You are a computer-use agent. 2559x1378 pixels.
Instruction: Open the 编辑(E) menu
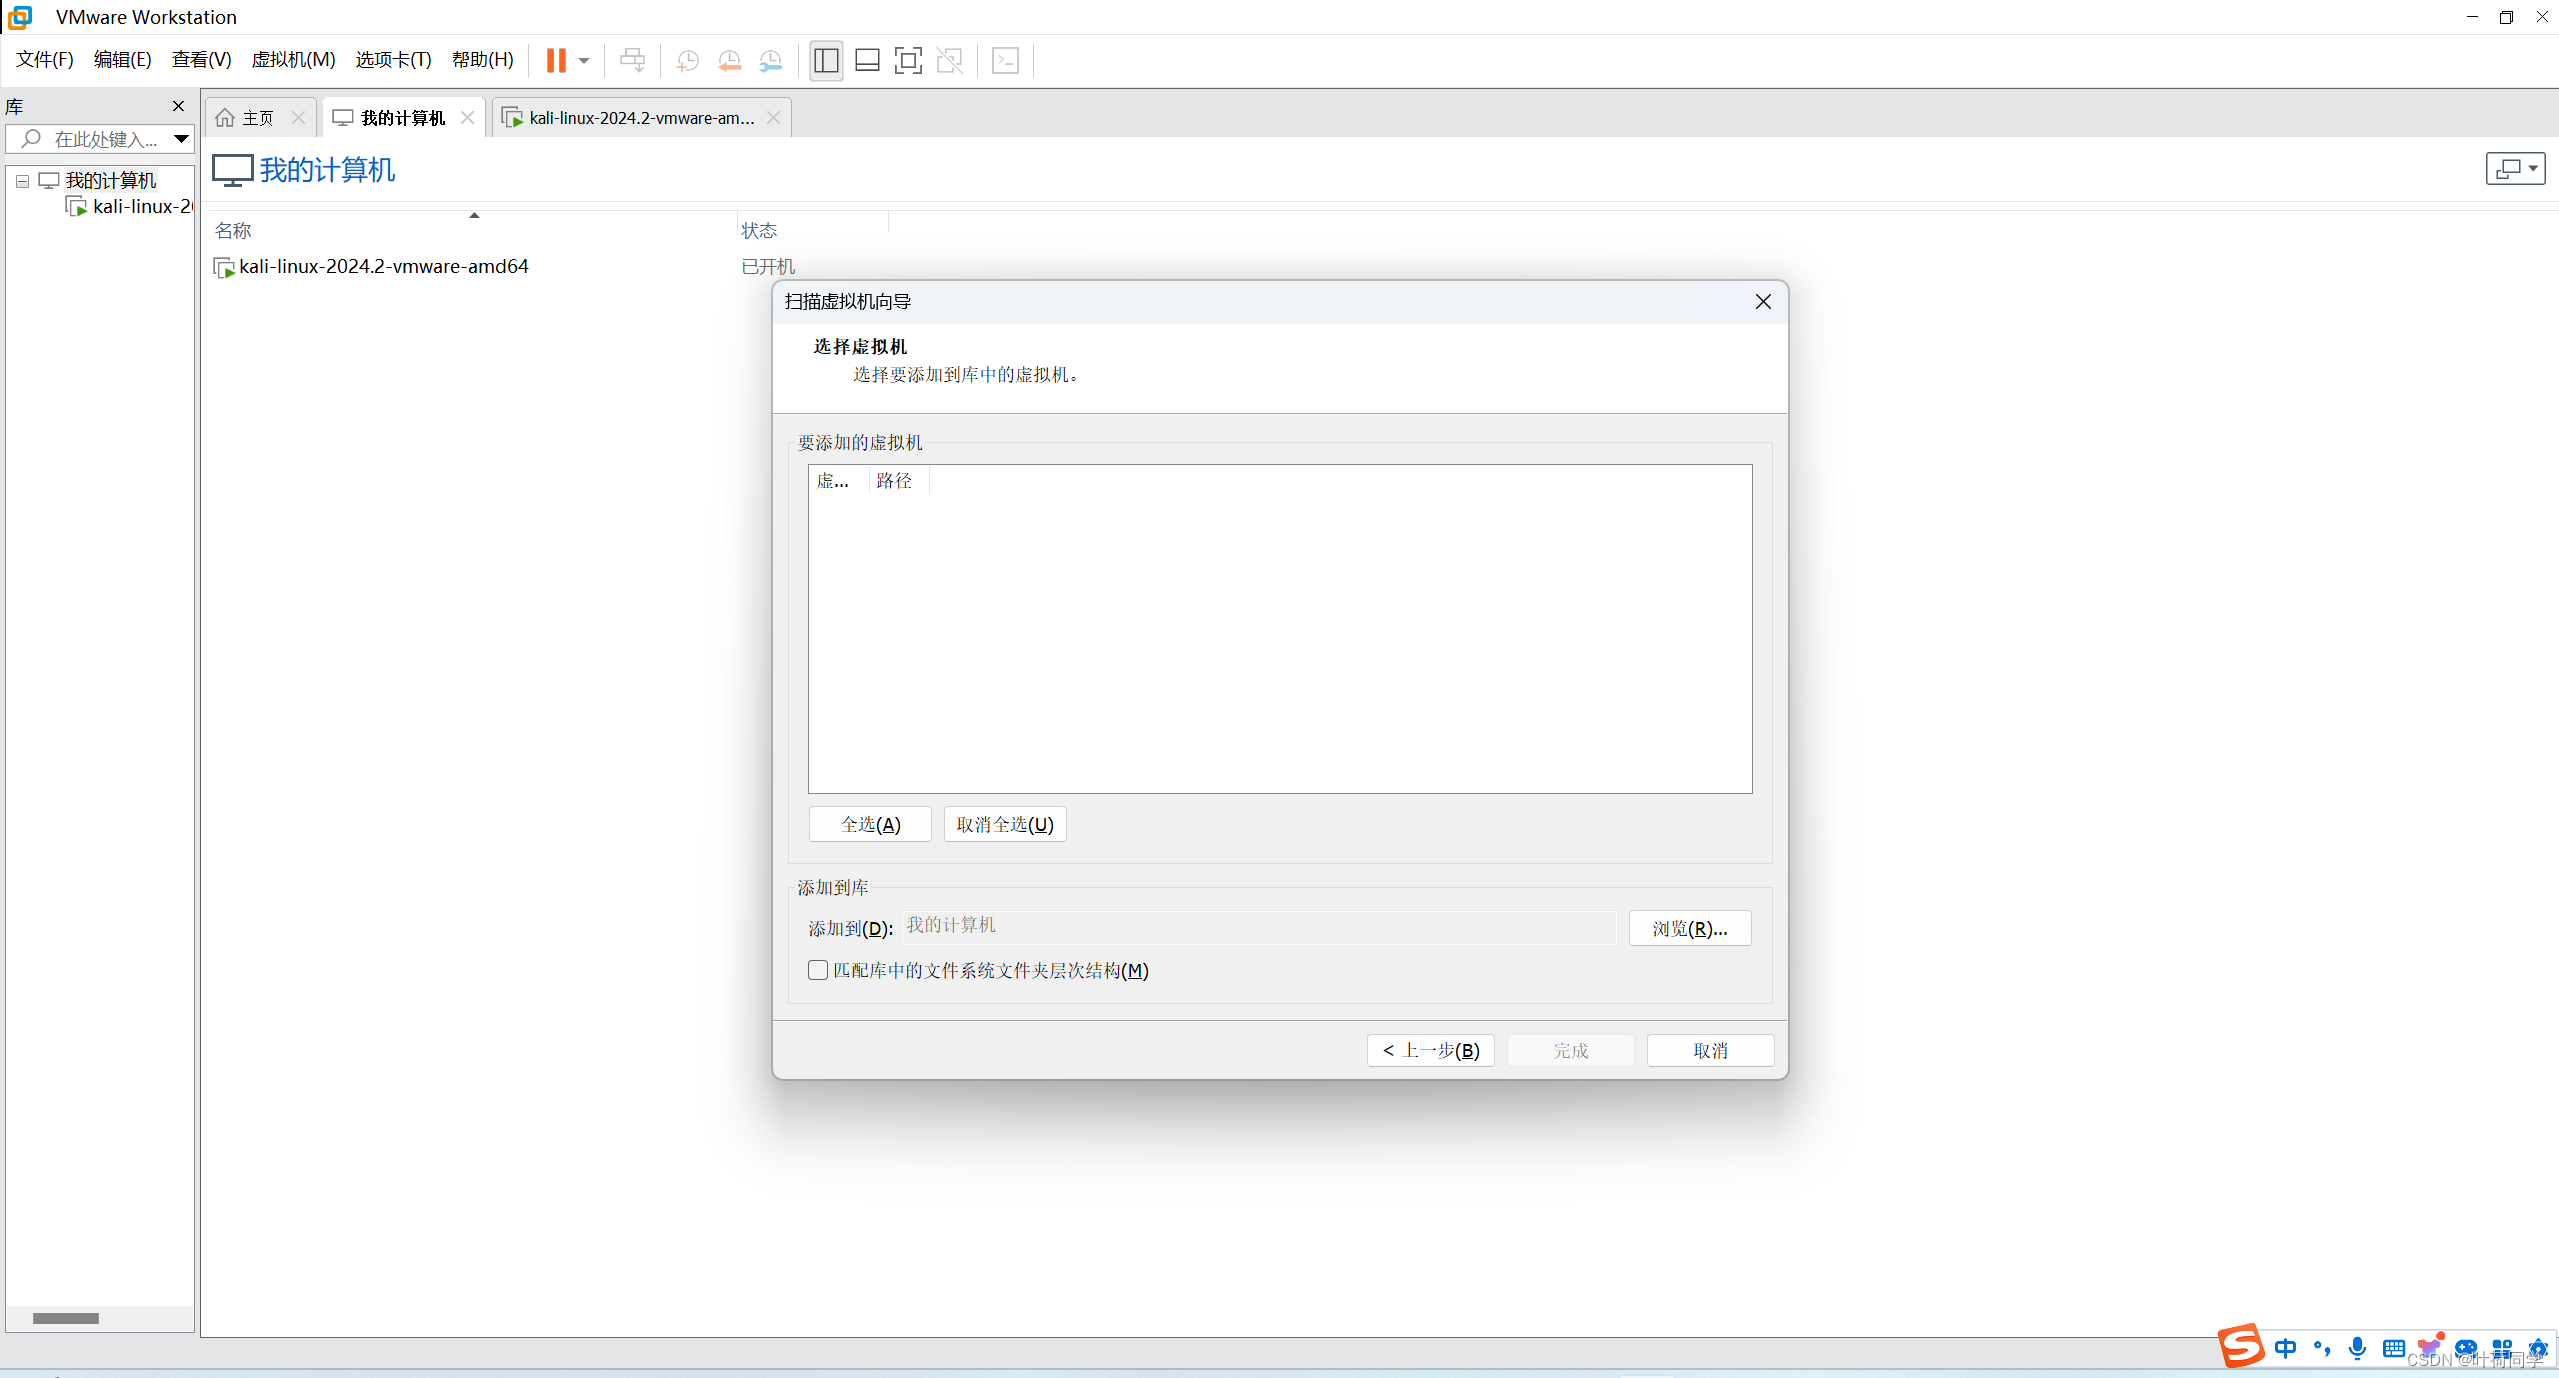click(122, 60)
